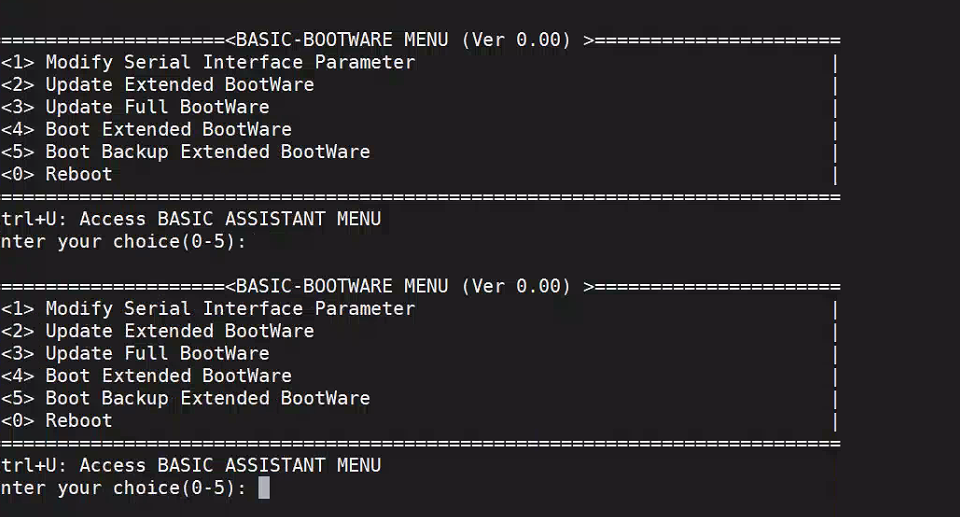Viewport: 960px width, 517px height.
Task: Click "Update Full BootWare" in the upper menu
Action: [157, 107]
